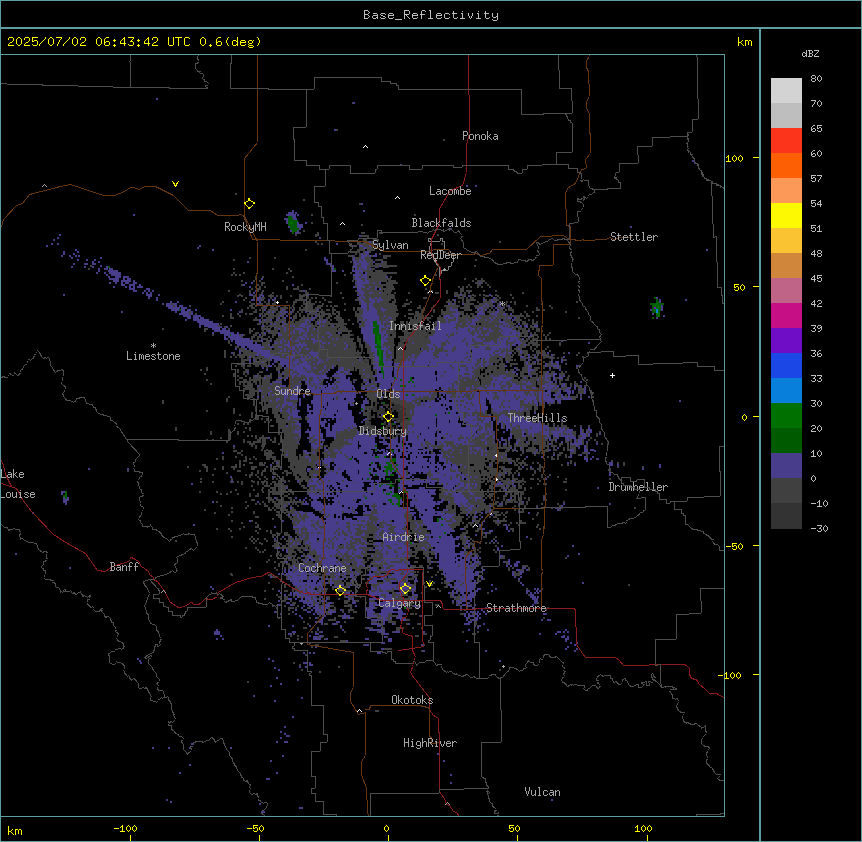The image size is (862, 842).
Task: Click the white caret marker northwest of Strathmore
Action: coord(476,526)
